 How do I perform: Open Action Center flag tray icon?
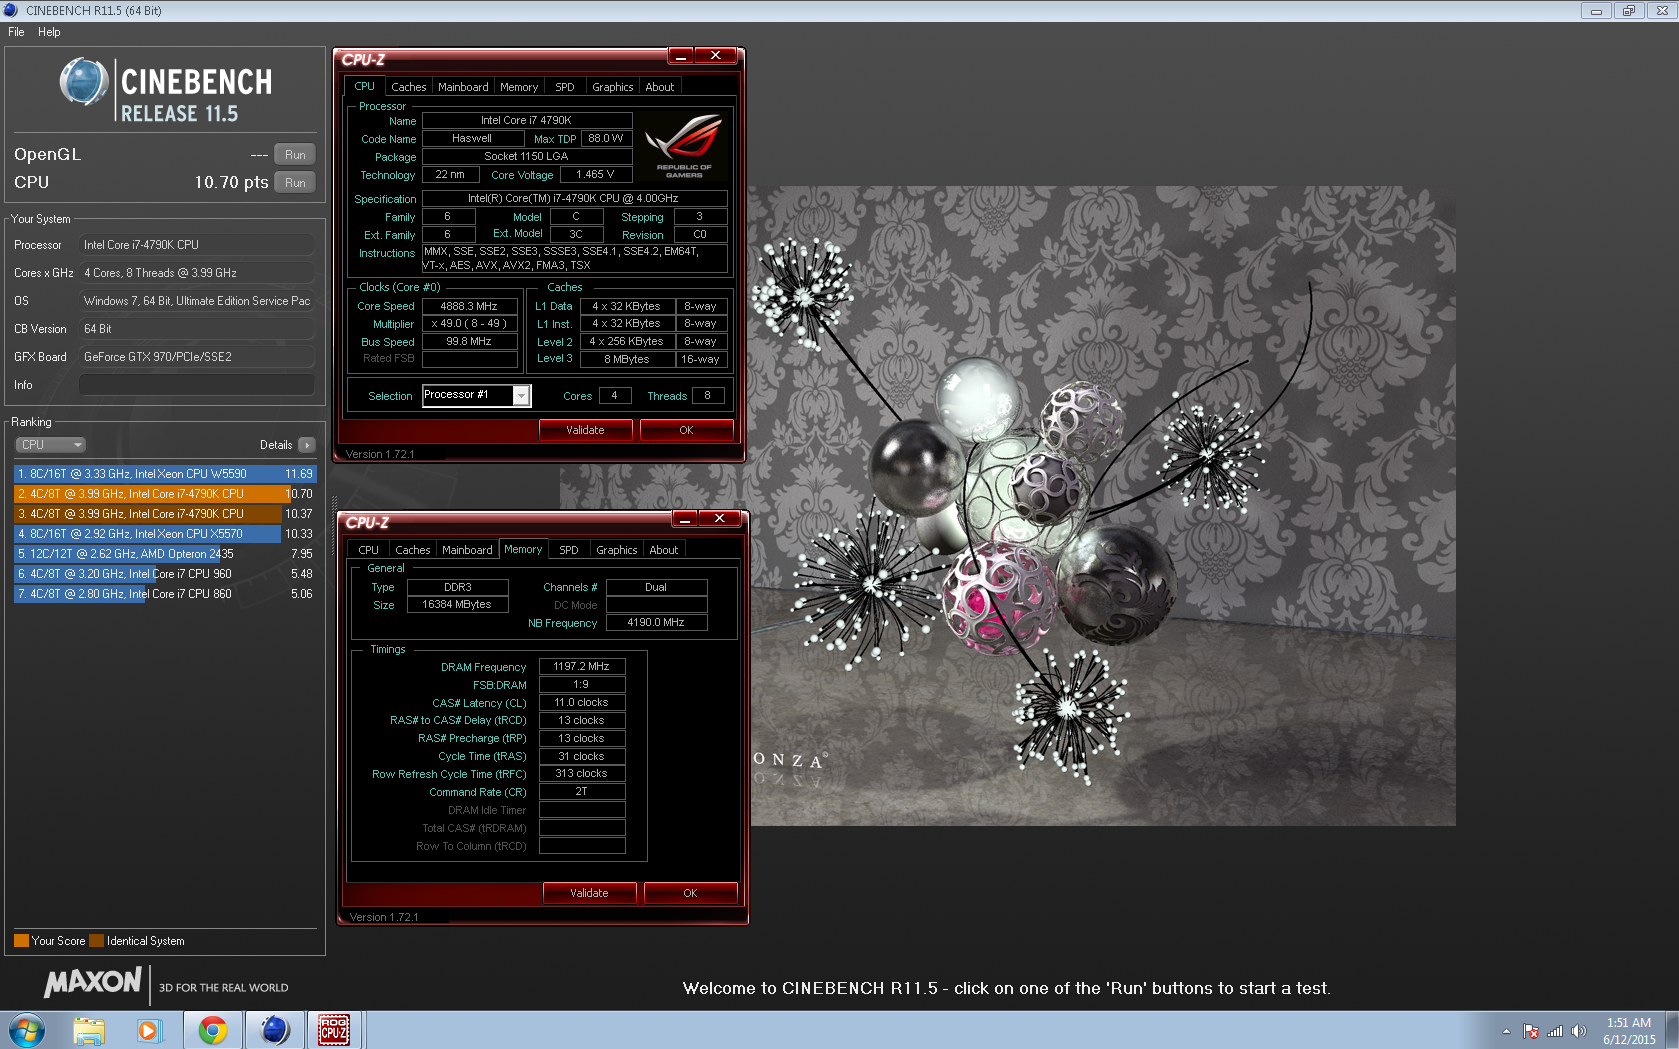click(x=1531, y=1031)
